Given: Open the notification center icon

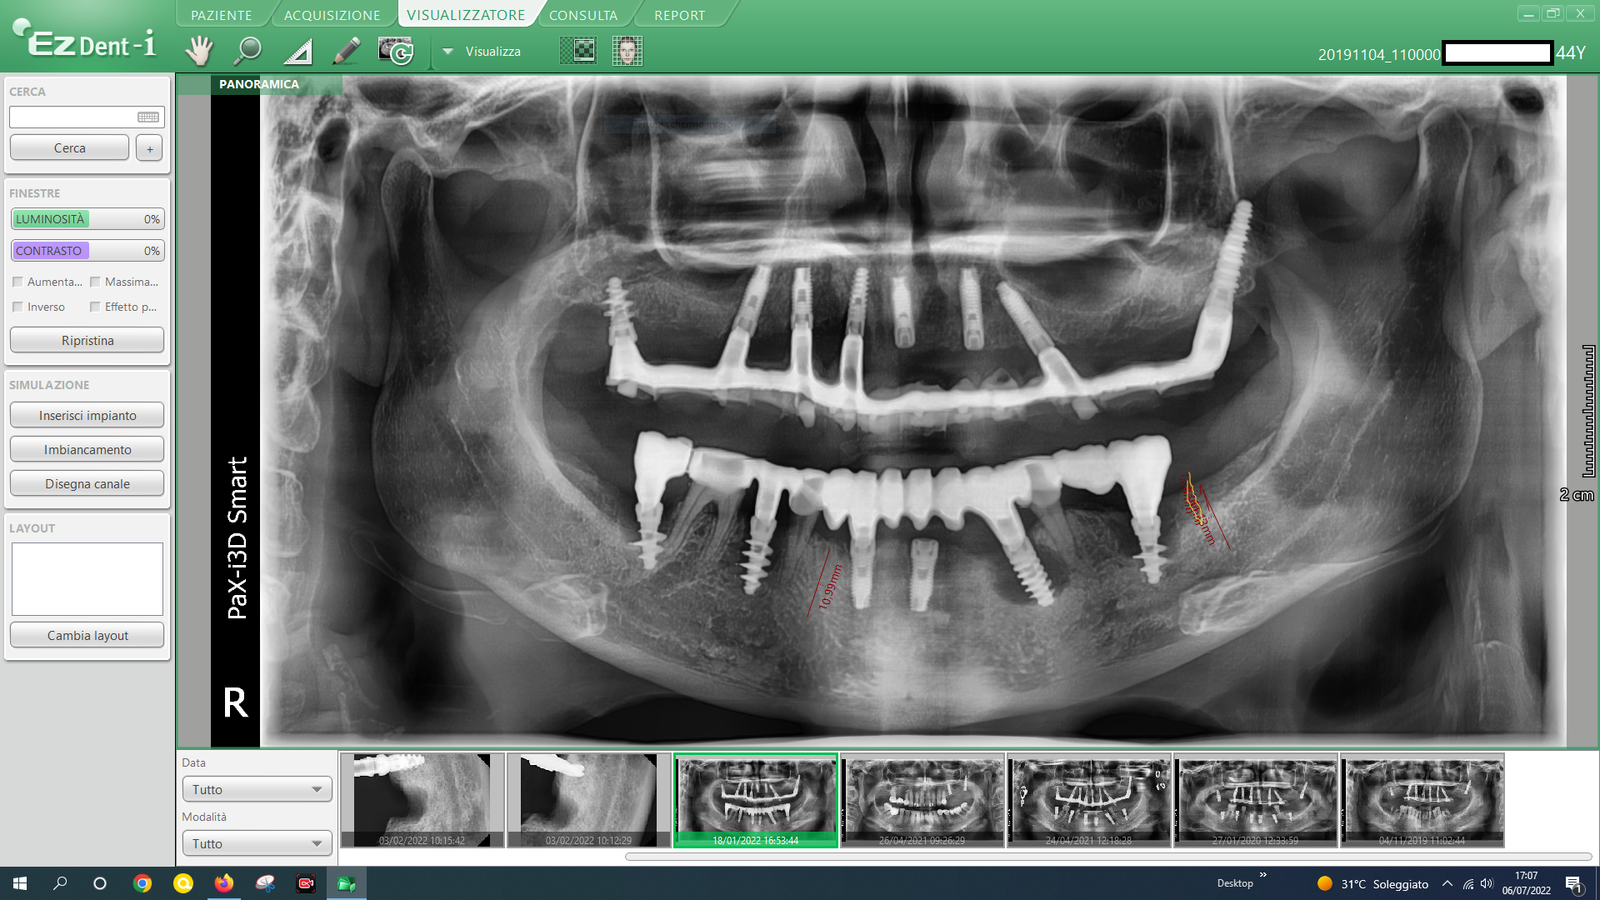Looking at the screenshot, I should [1574, 883].
